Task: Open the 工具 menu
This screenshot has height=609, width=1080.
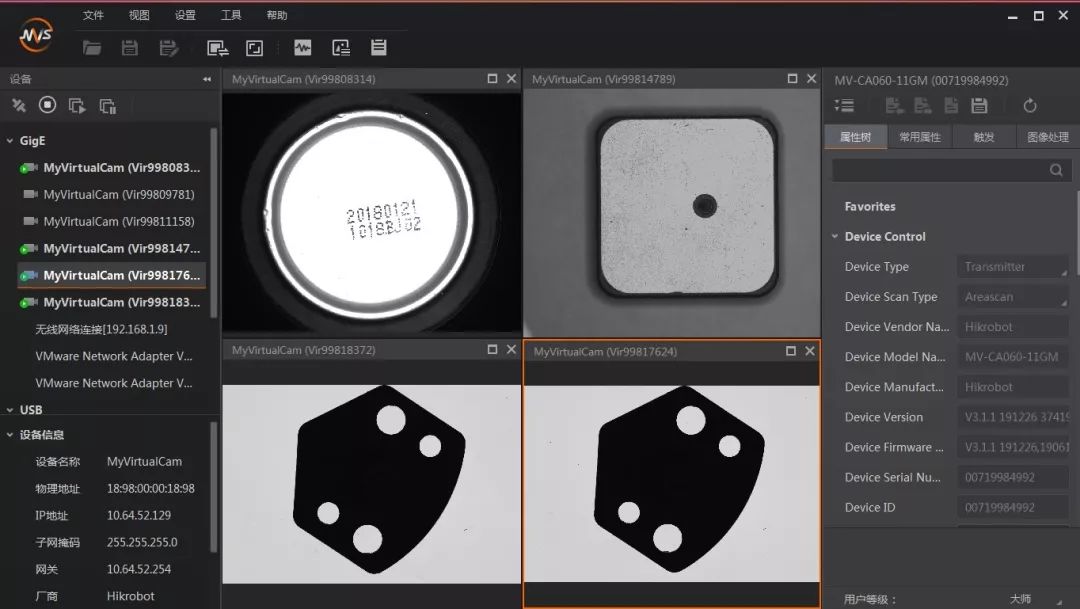Action: pyautogui.click(x=231, y=15)
